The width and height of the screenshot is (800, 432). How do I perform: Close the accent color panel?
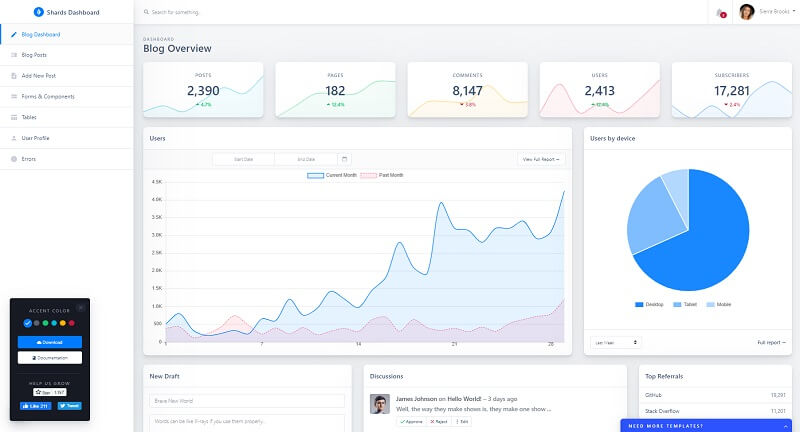81,307
